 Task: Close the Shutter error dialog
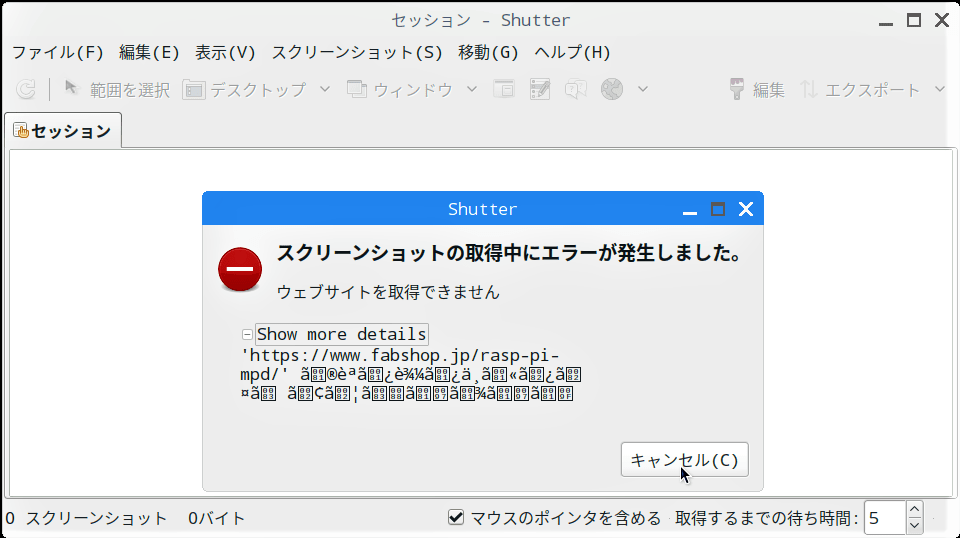pos(746,209)
